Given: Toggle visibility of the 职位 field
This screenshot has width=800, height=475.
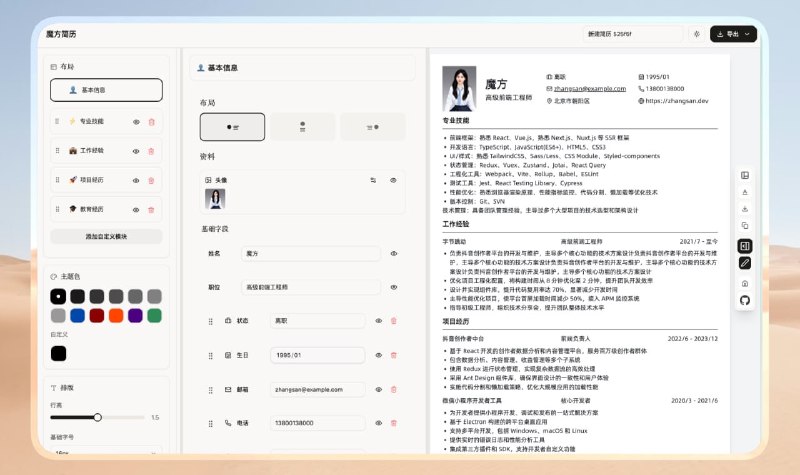Looking at the screenshot, I should (x=394, y=287).
